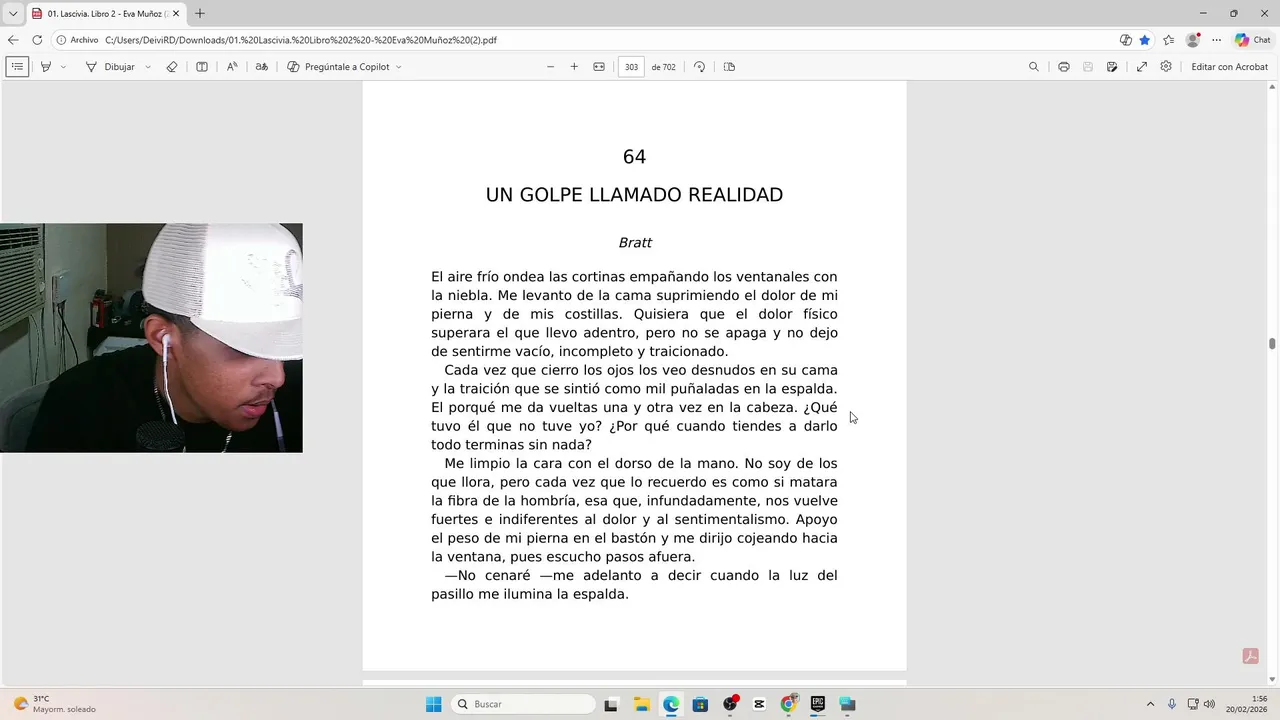This screenshot has width=1280, height=720.
Task: Click chapter number 64
Action: point(634,157)
